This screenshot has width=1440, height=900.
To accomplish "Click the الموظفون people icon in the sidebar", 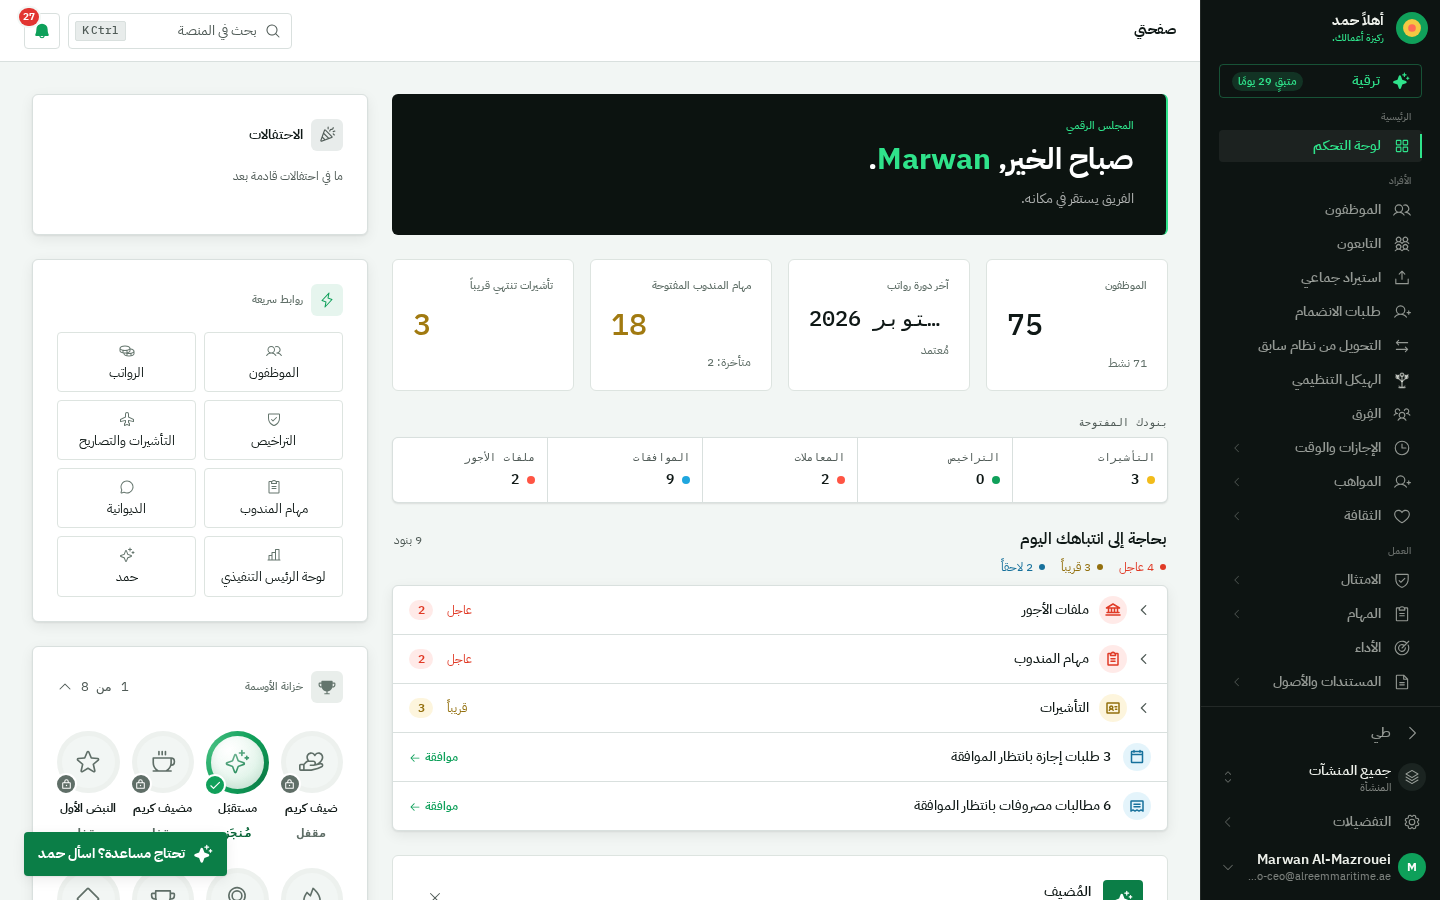I will 1402,210.
